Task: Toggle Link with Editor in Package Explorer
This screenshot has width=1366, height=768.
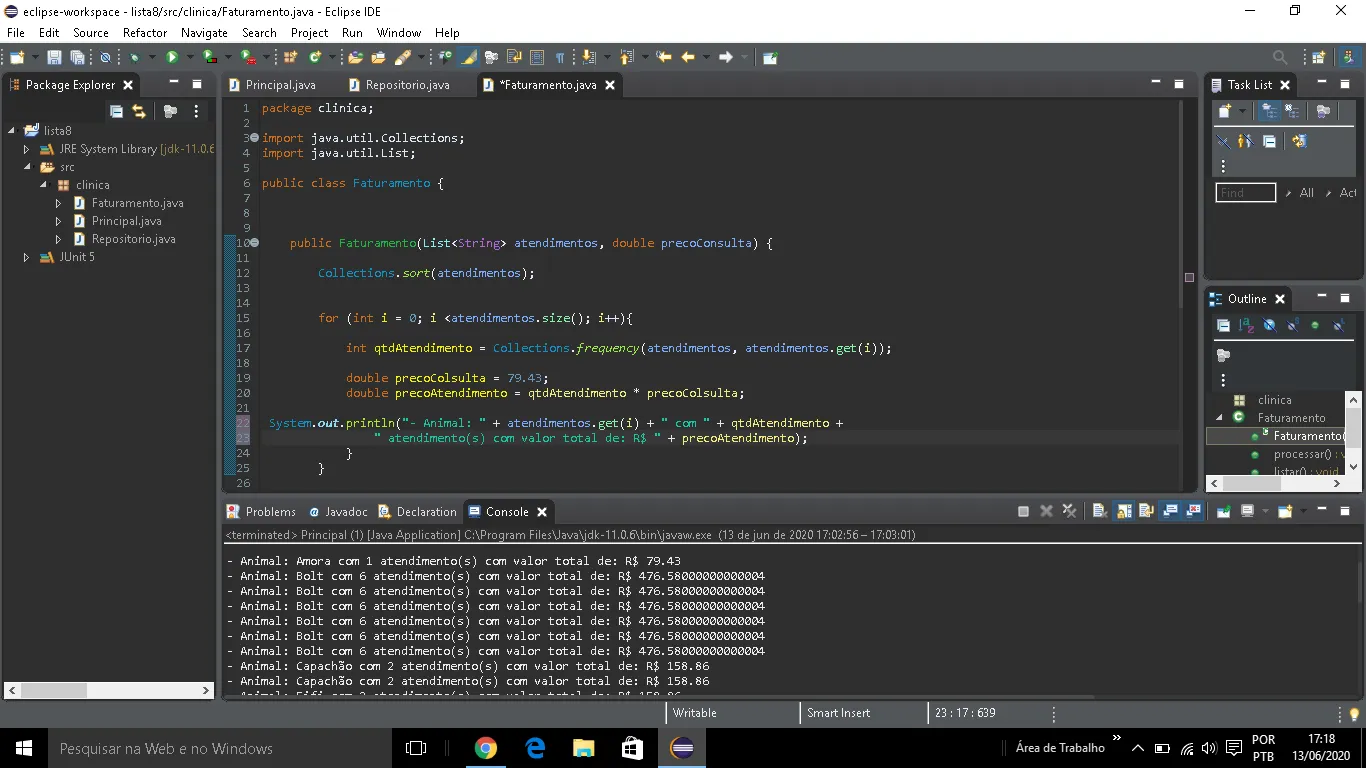Action: click(x=139, y=112)
